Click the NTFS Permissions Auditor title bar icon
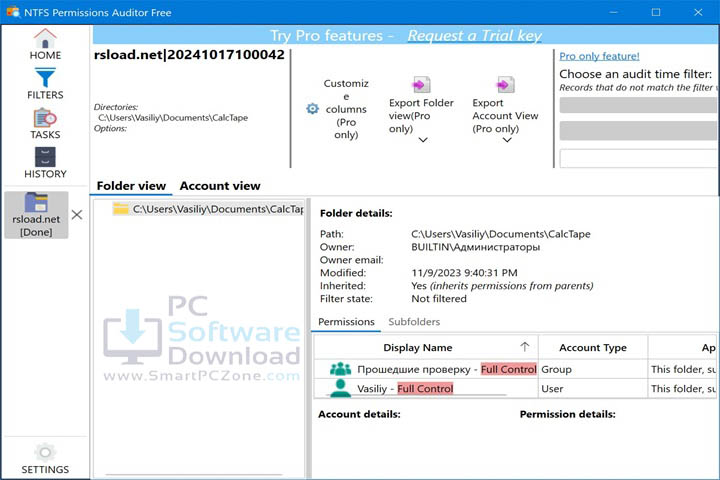 [12, 12]
